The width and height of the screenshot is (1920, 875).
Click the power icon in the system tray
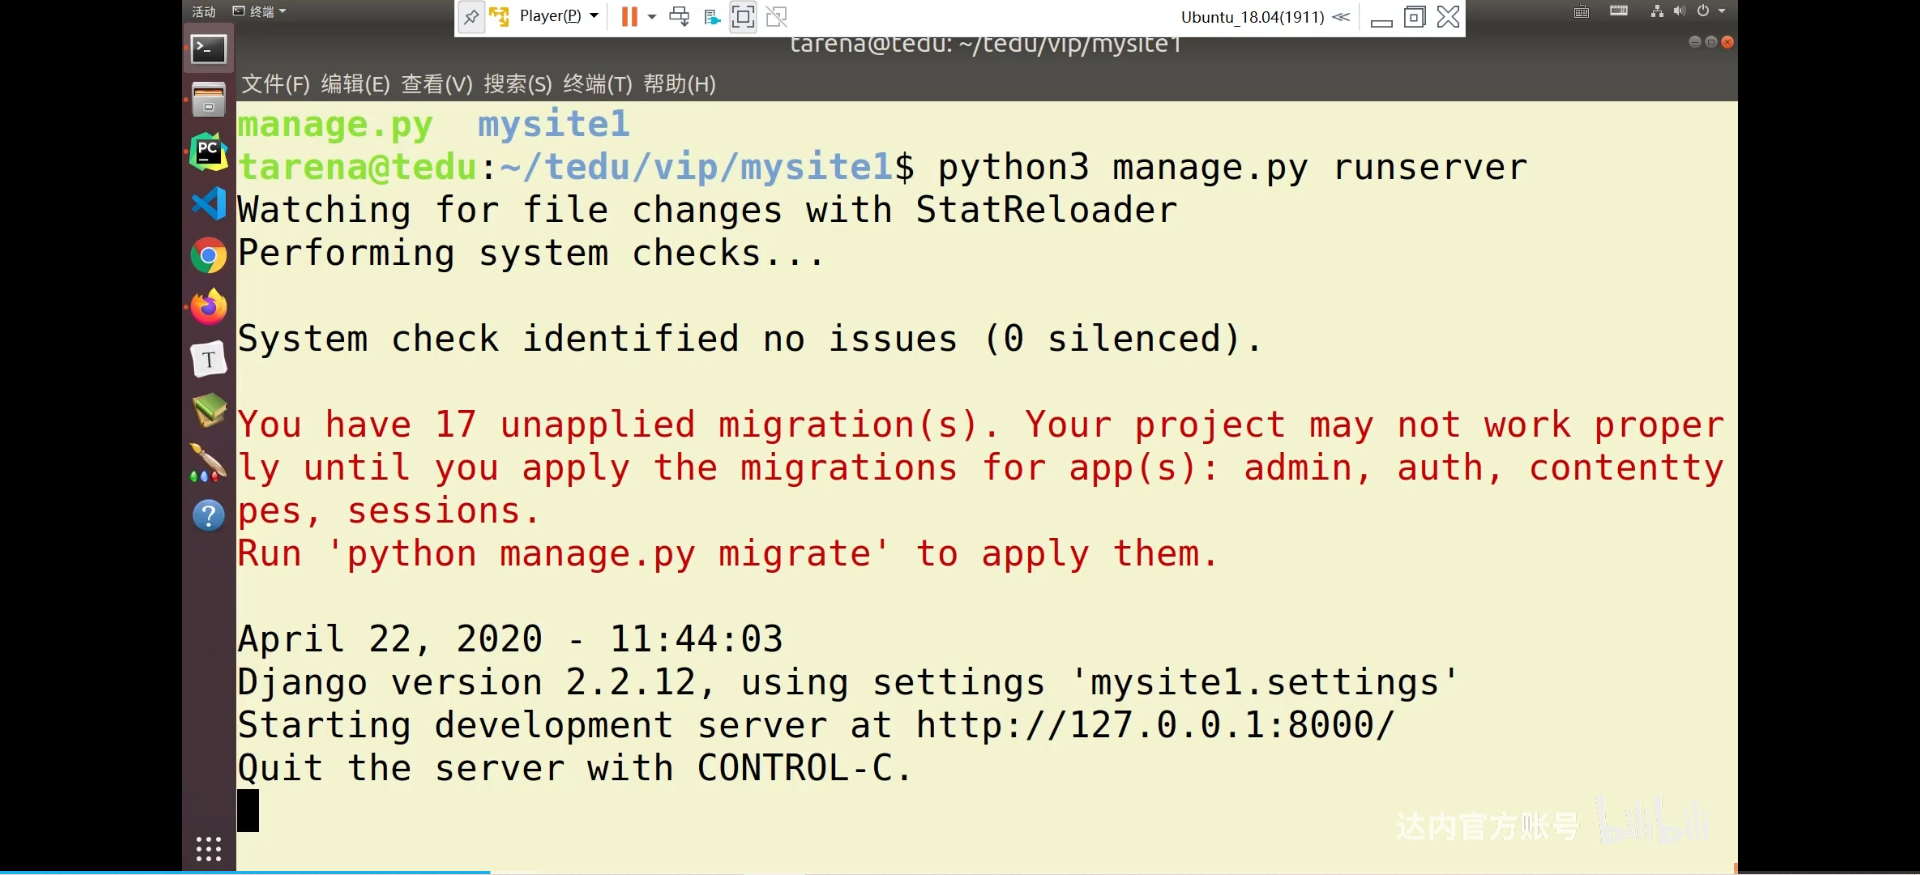click(1703, 11)
